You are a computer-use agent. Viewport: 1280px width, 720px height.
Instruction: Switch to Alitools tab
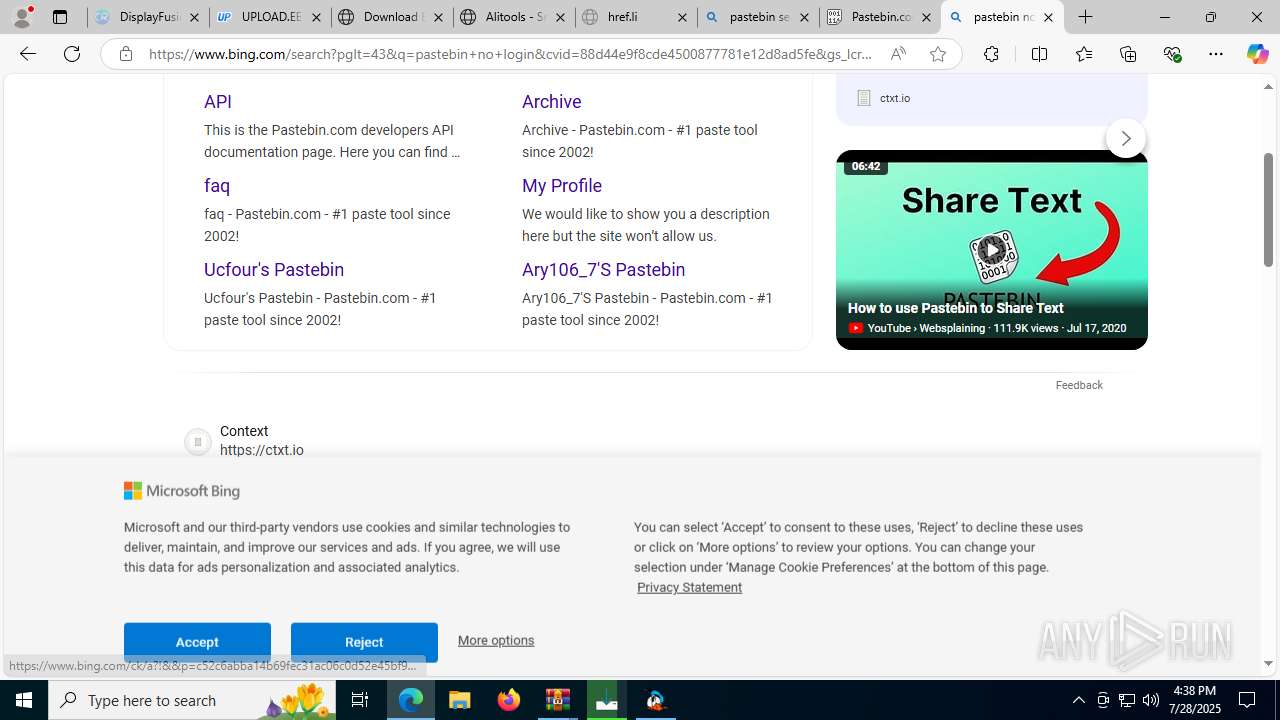pyautogui.click(x=514, y=17)
